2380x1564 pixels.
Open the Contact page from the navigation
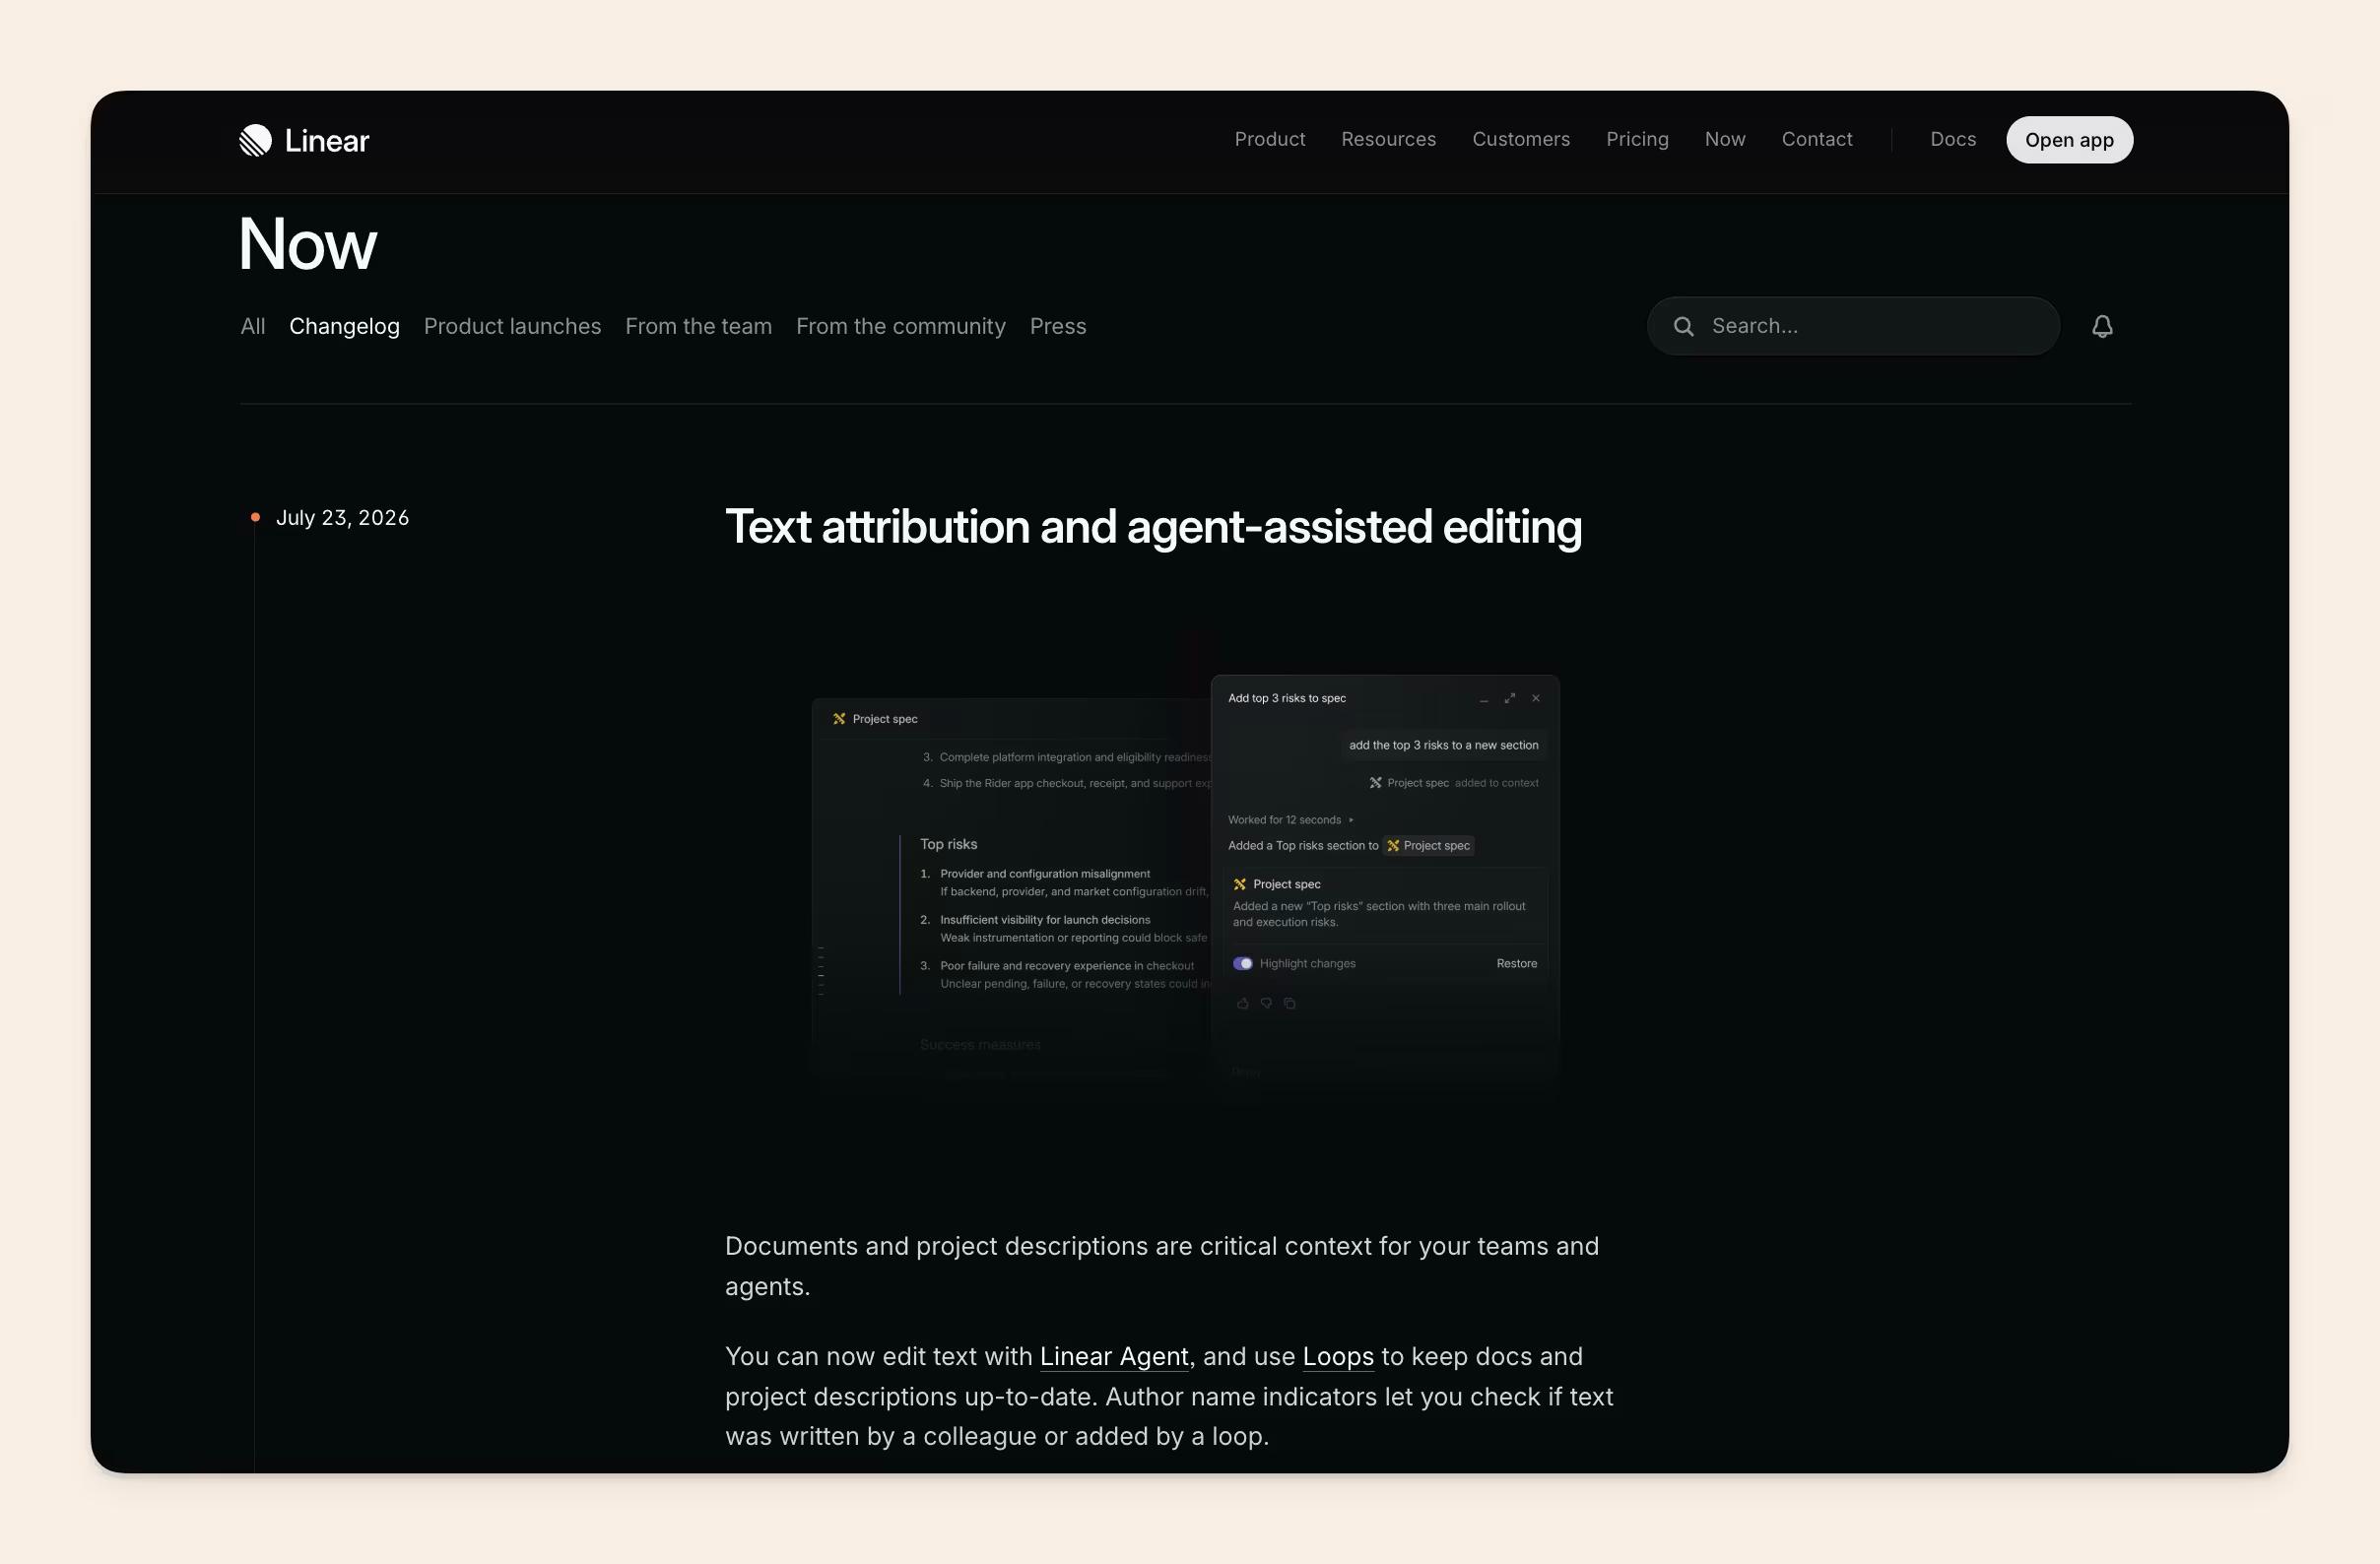point(1817,139)
